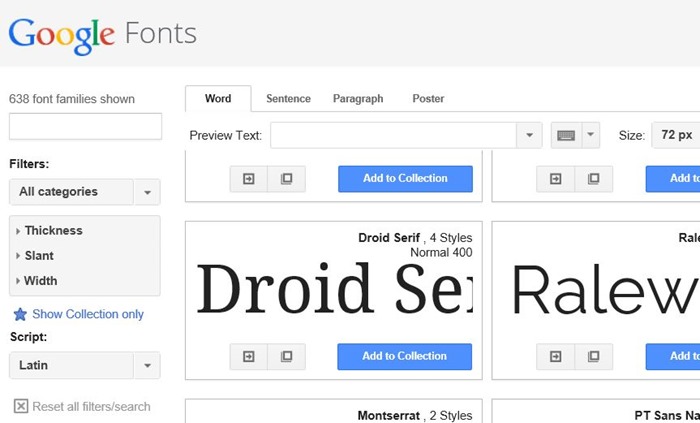The height and width of the screenshot is (423, 700).
Task: Focus the font search box
Action: tap(85, 126)
